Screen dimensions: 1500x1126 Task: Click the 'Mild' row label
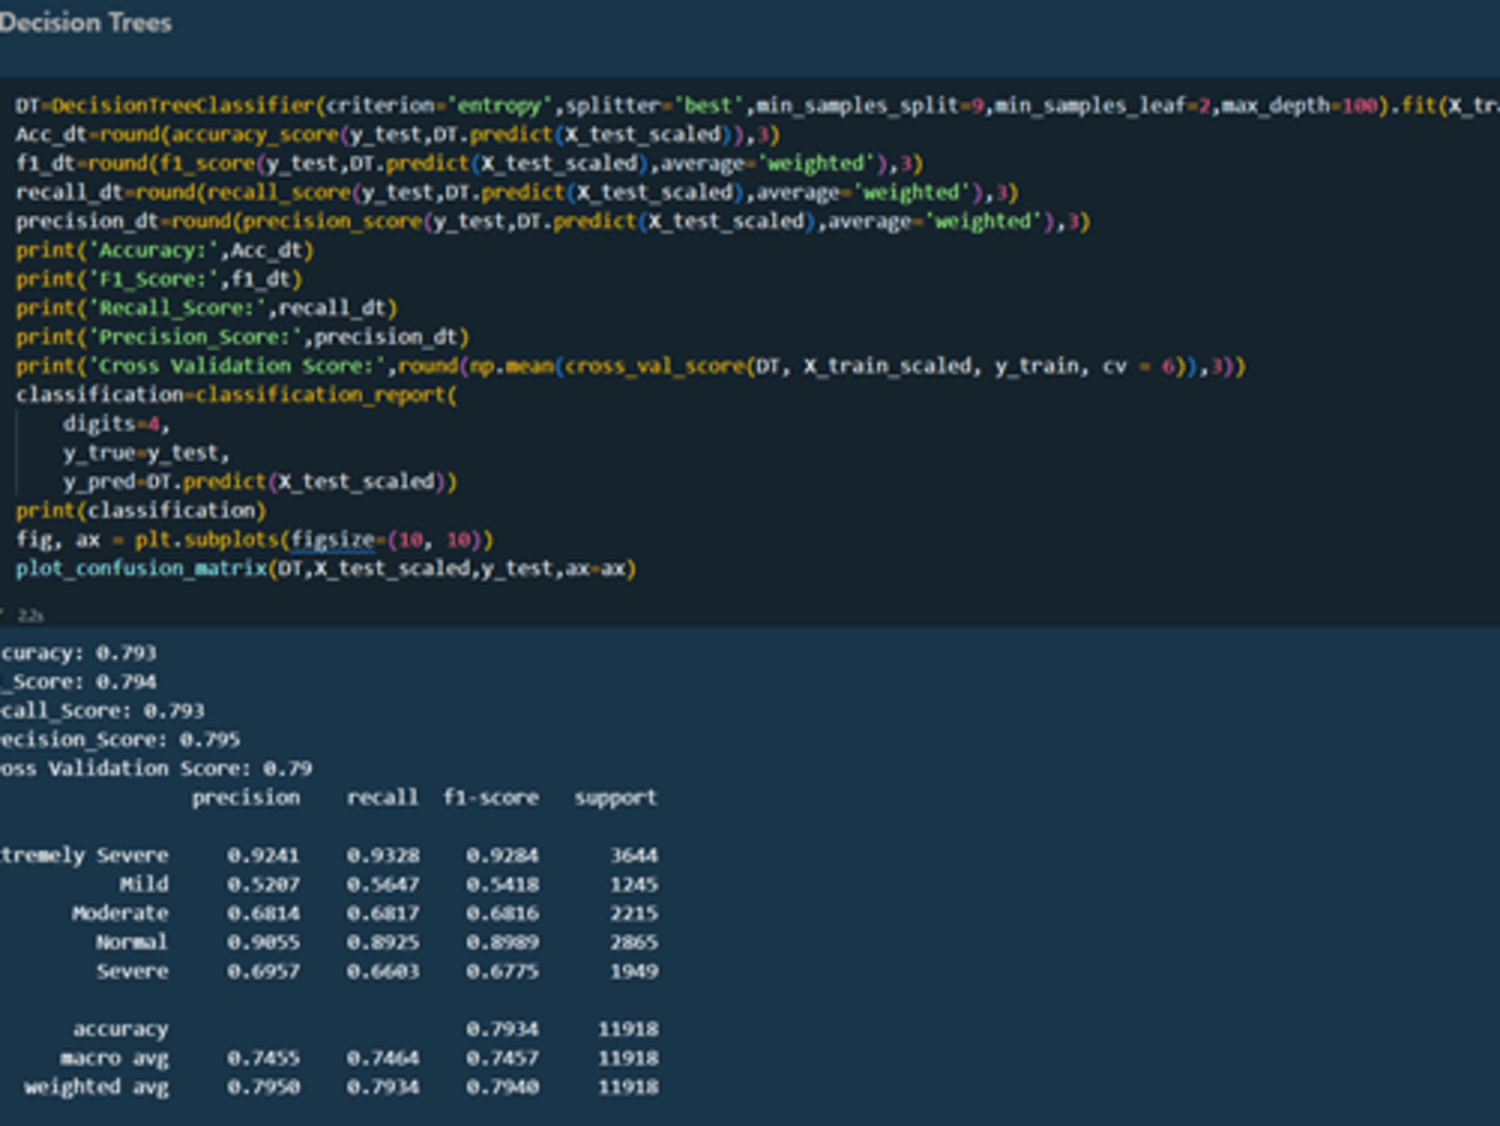pyautogui.click(x=144, y=885)
